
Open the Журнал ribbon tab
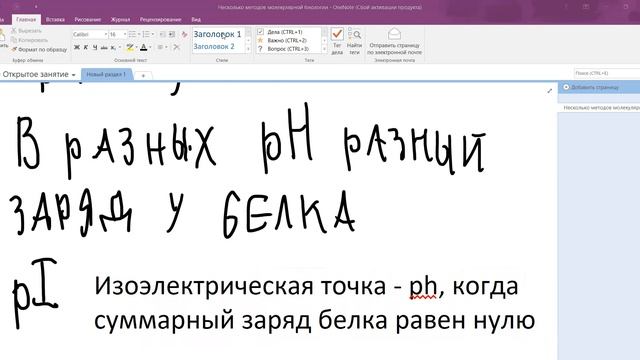click(x=120, y=19)
